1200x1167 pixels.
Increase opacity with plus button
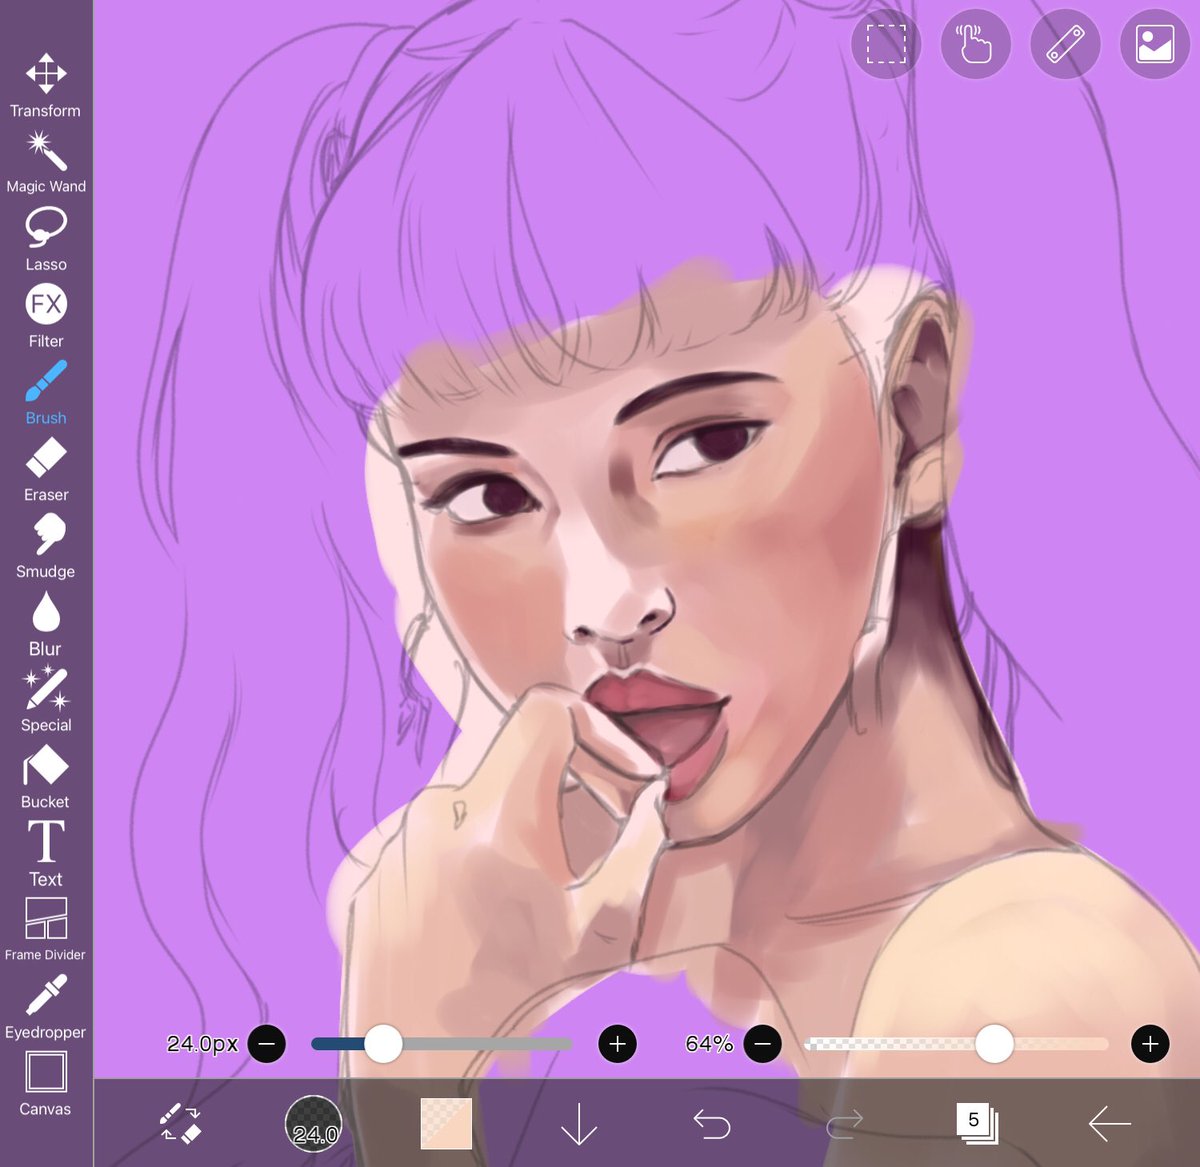1150,1044
